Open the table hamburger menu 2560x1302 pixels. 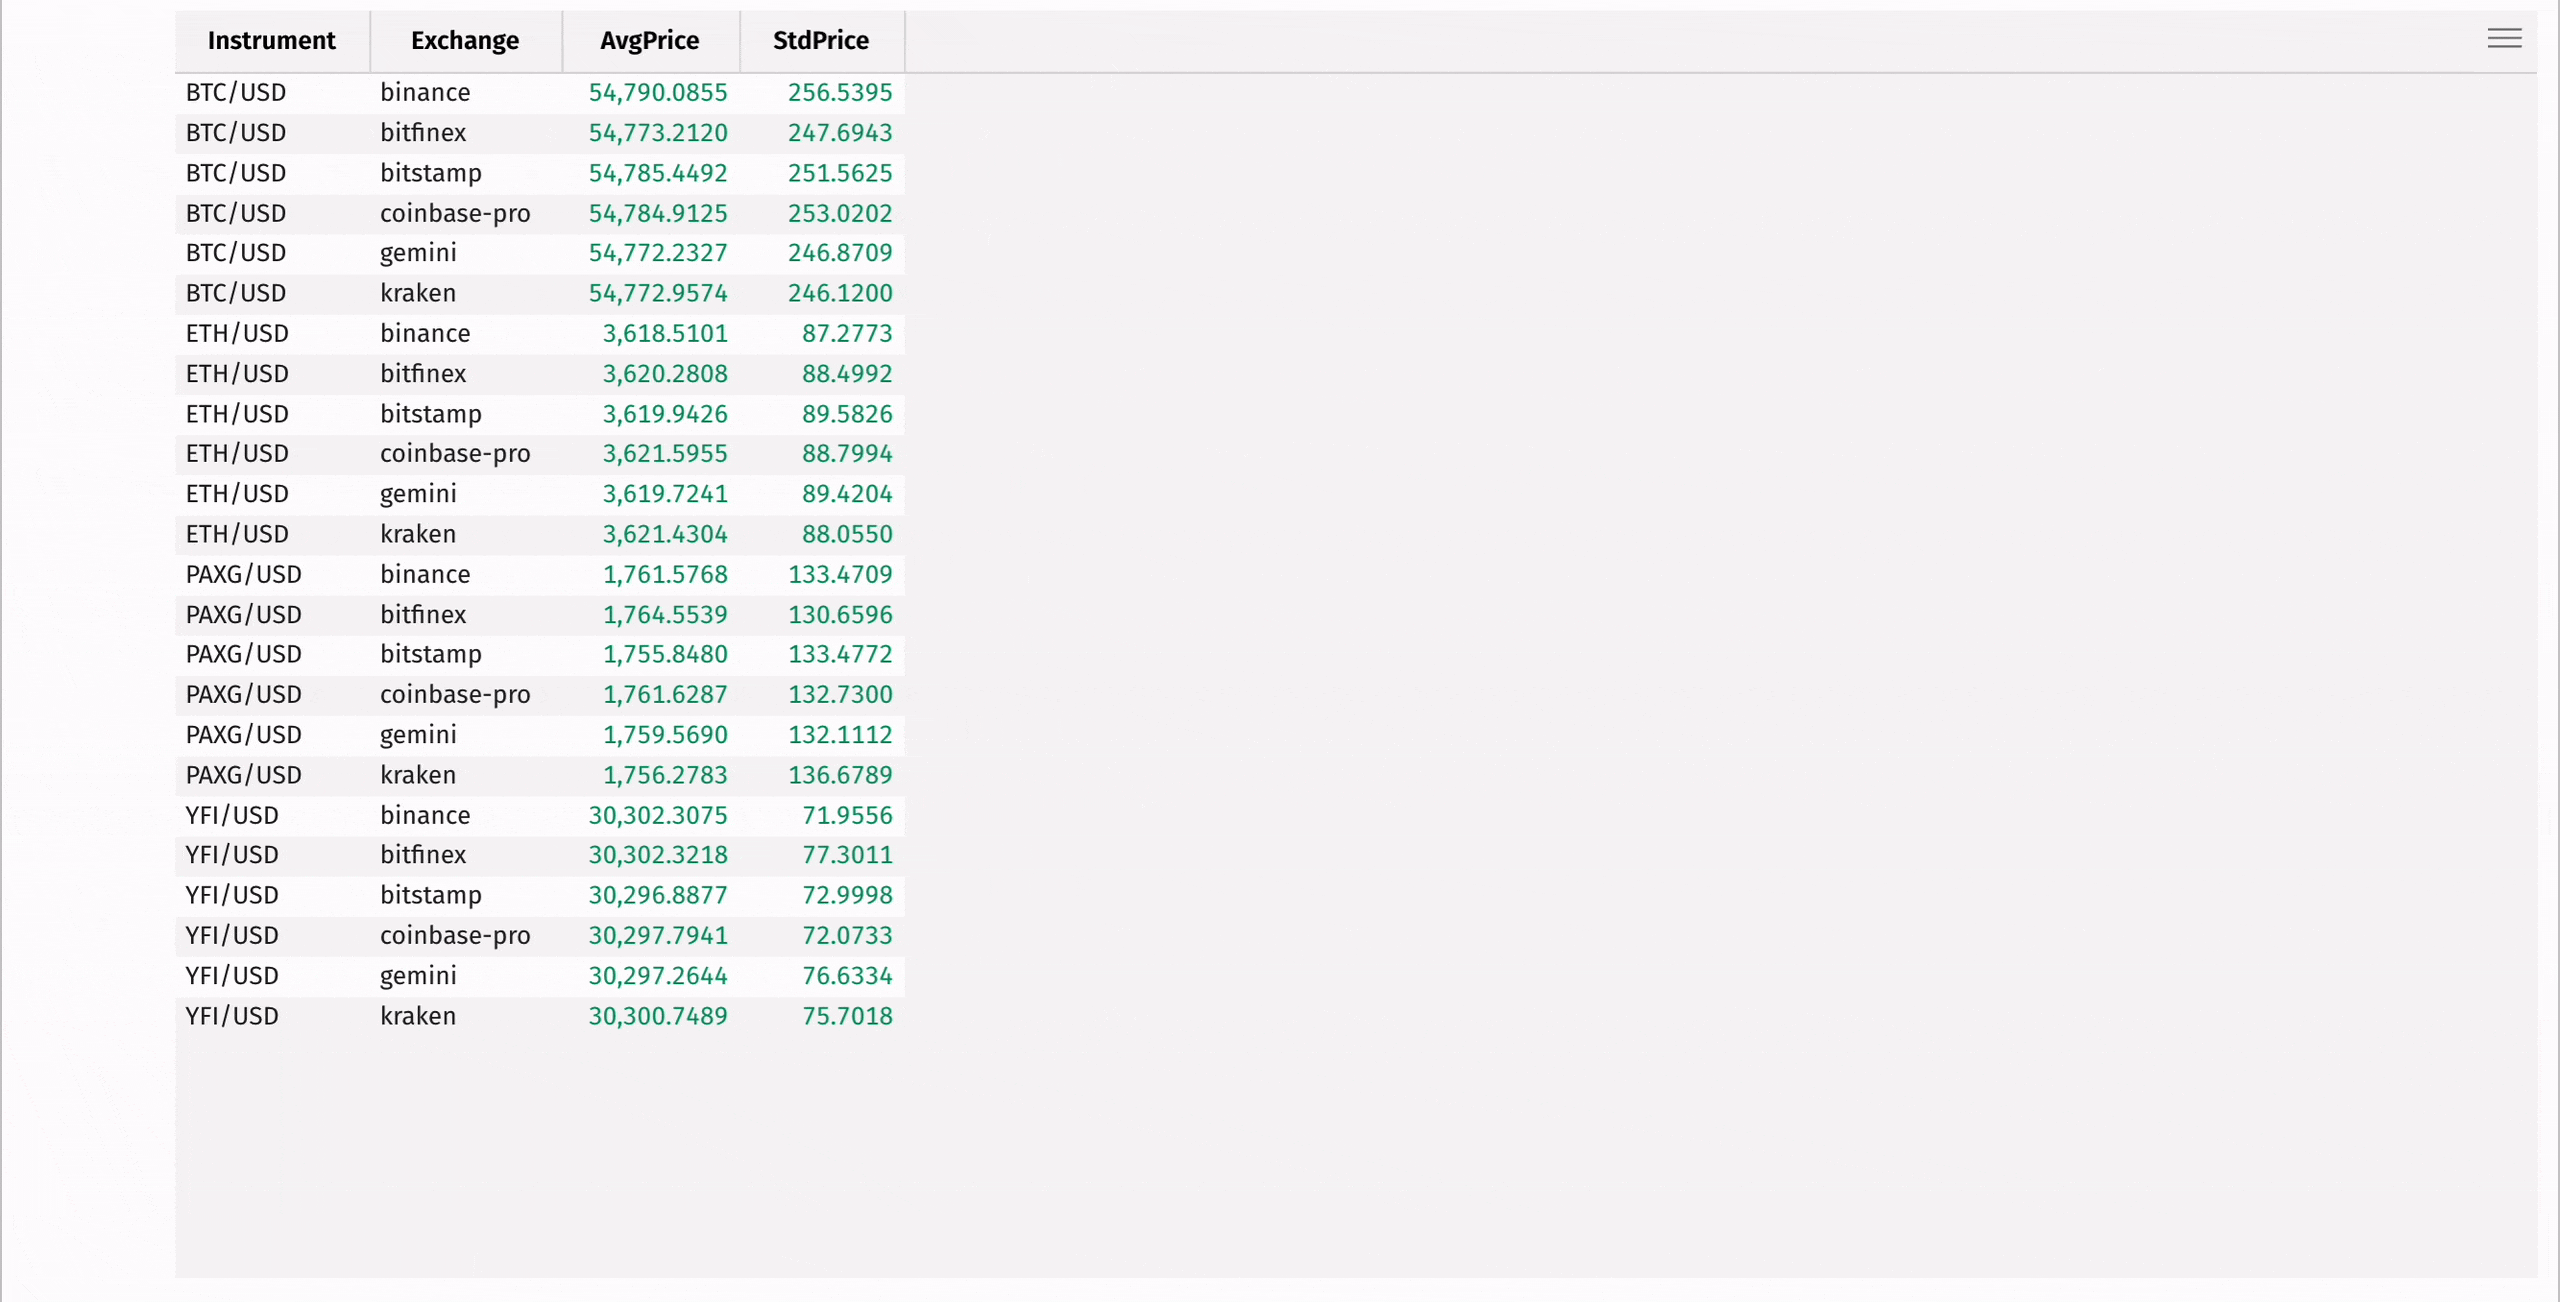2505,38
